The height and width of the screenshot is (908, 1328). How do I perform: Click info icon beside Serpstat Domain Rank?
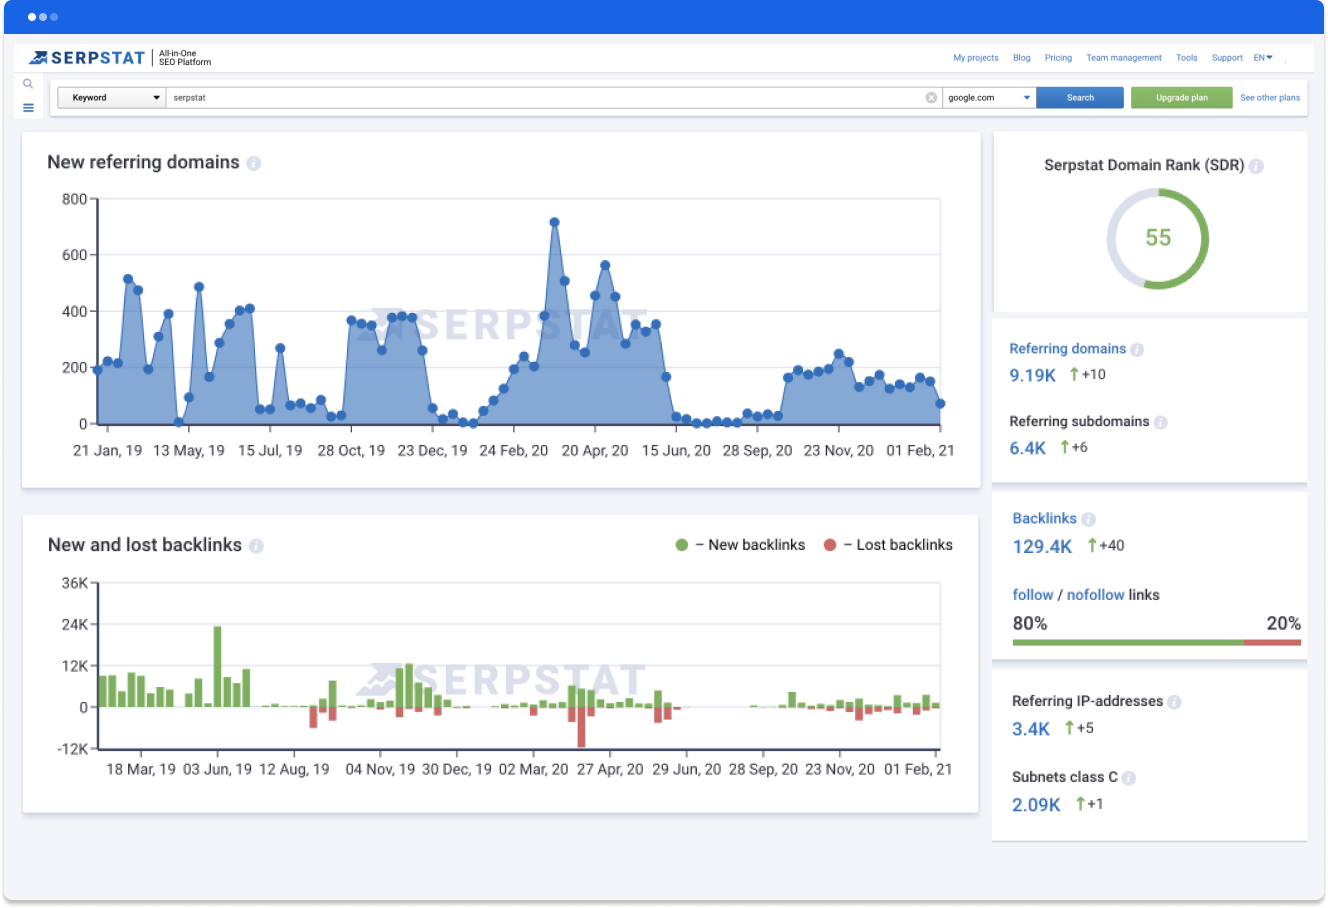1256,166
